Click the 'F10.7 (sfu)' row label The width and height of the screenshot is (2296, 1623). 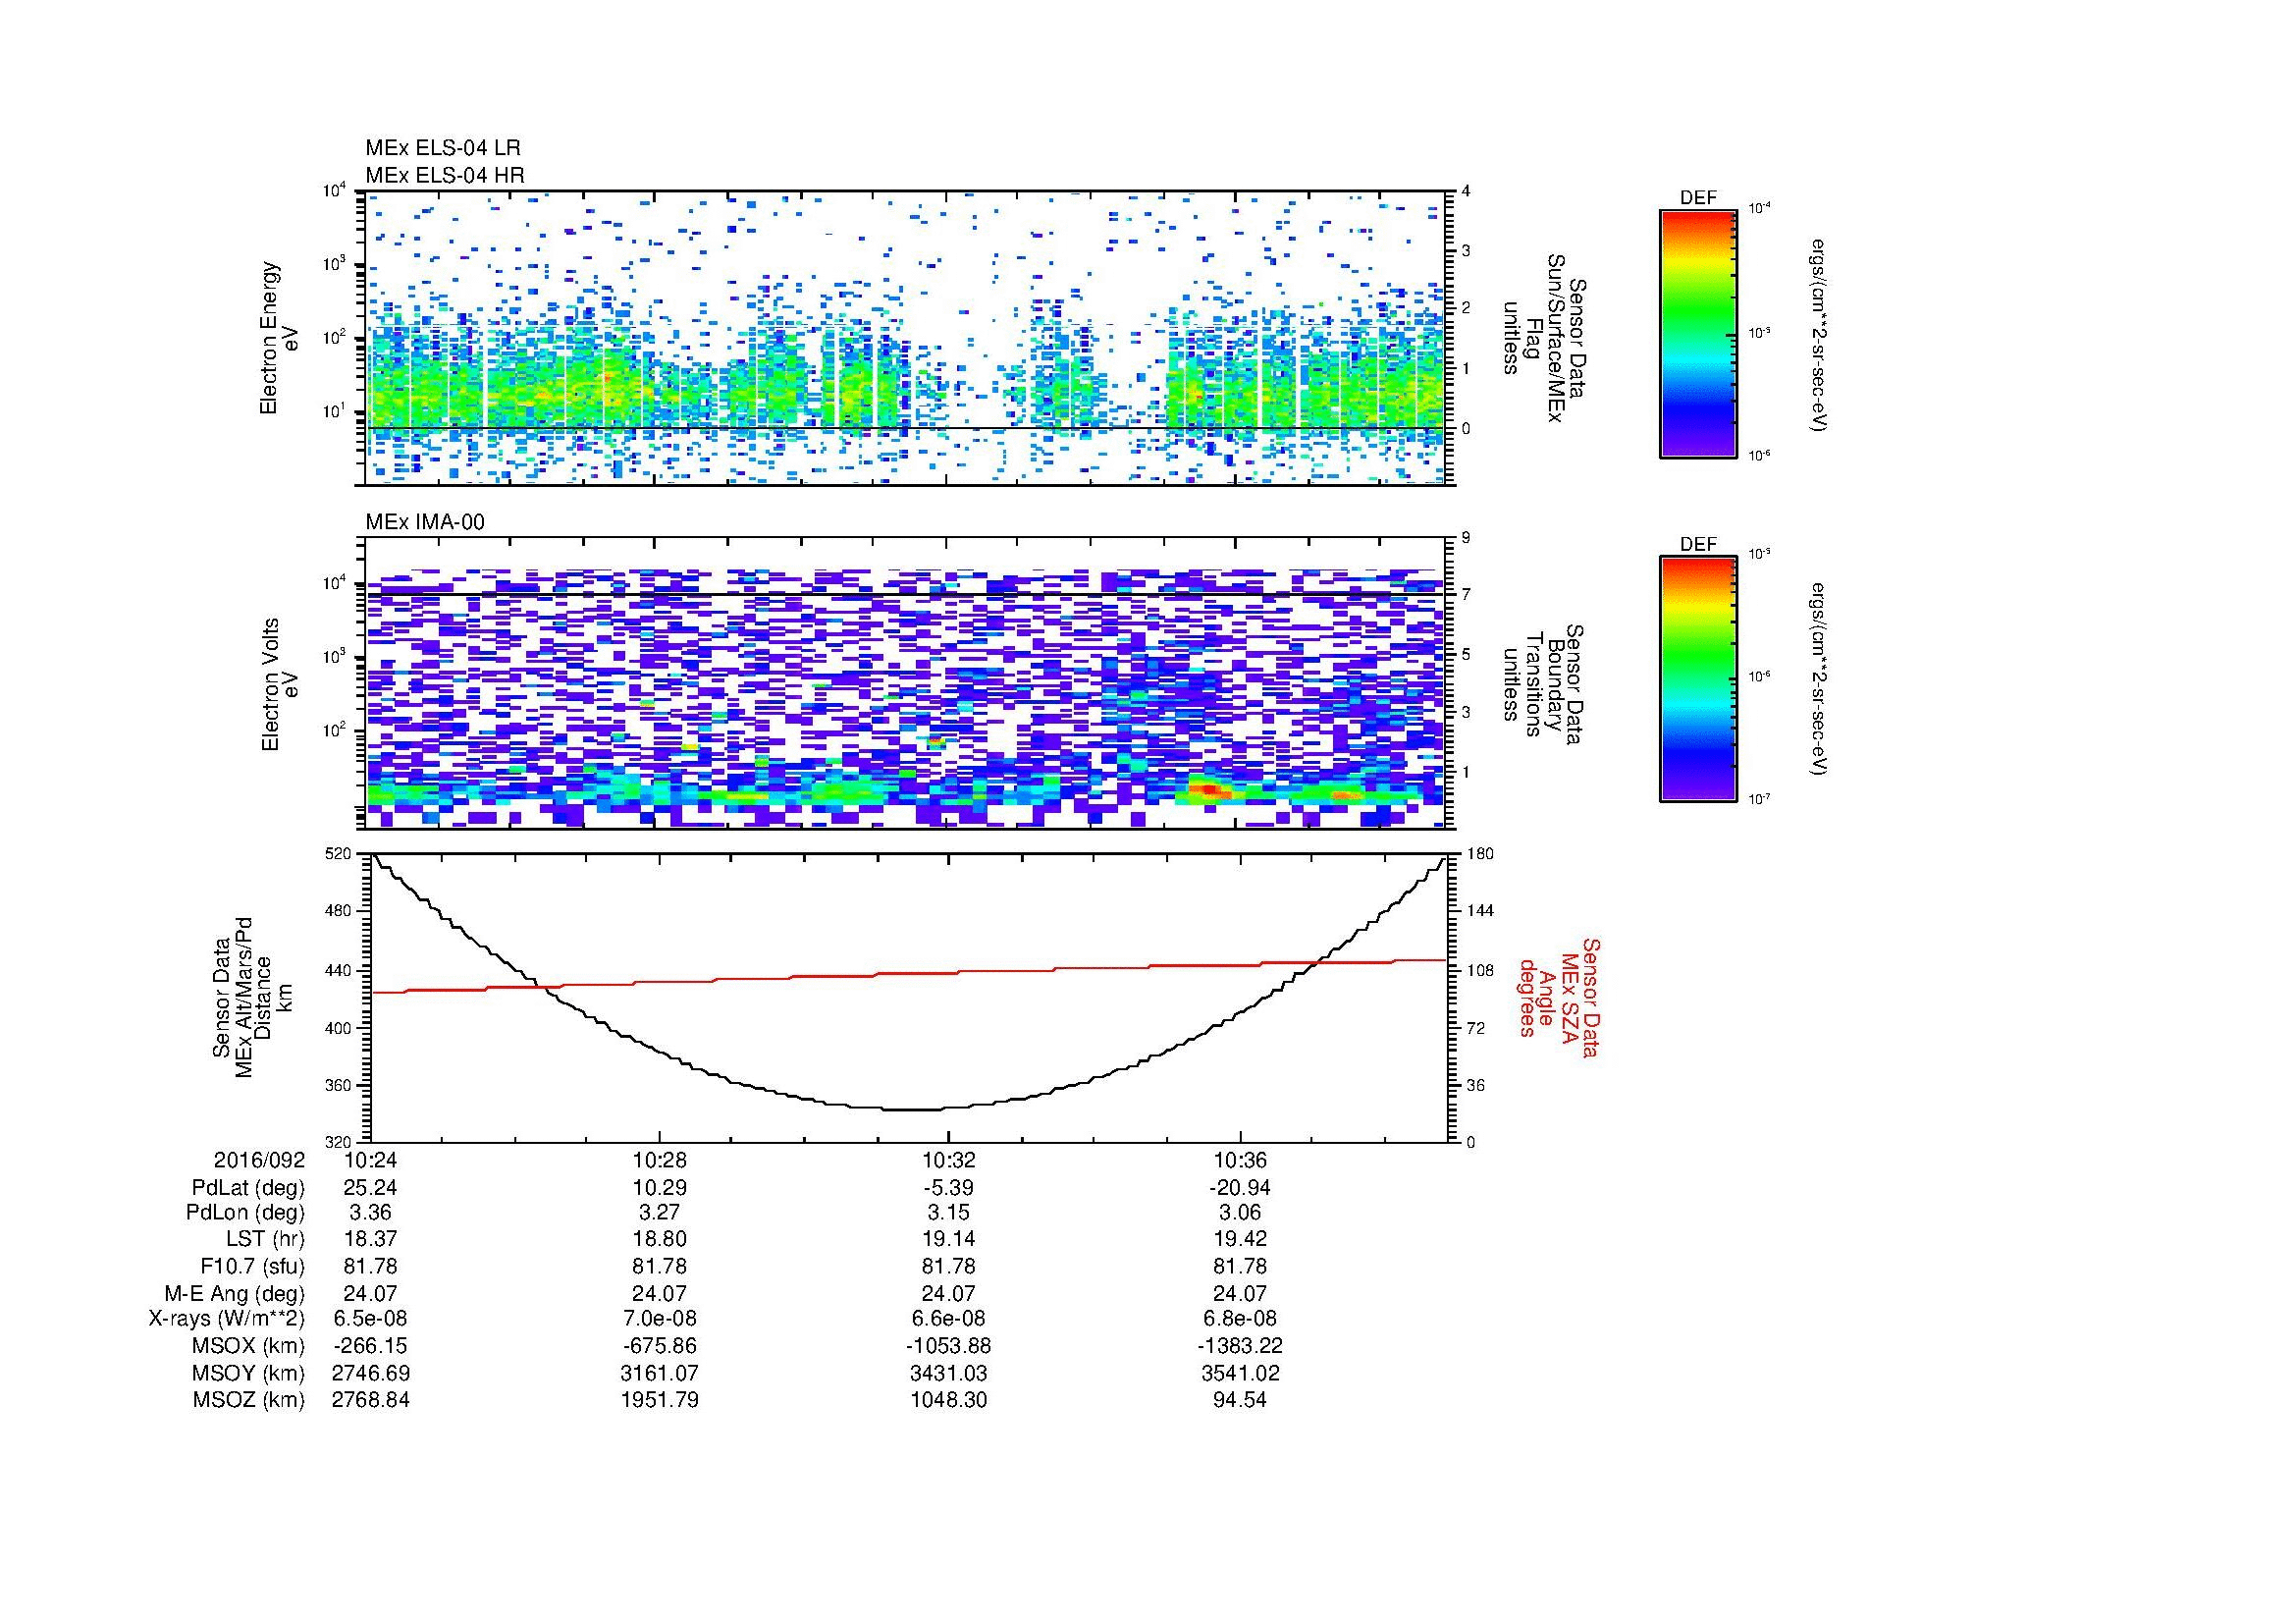[252, 1266]
